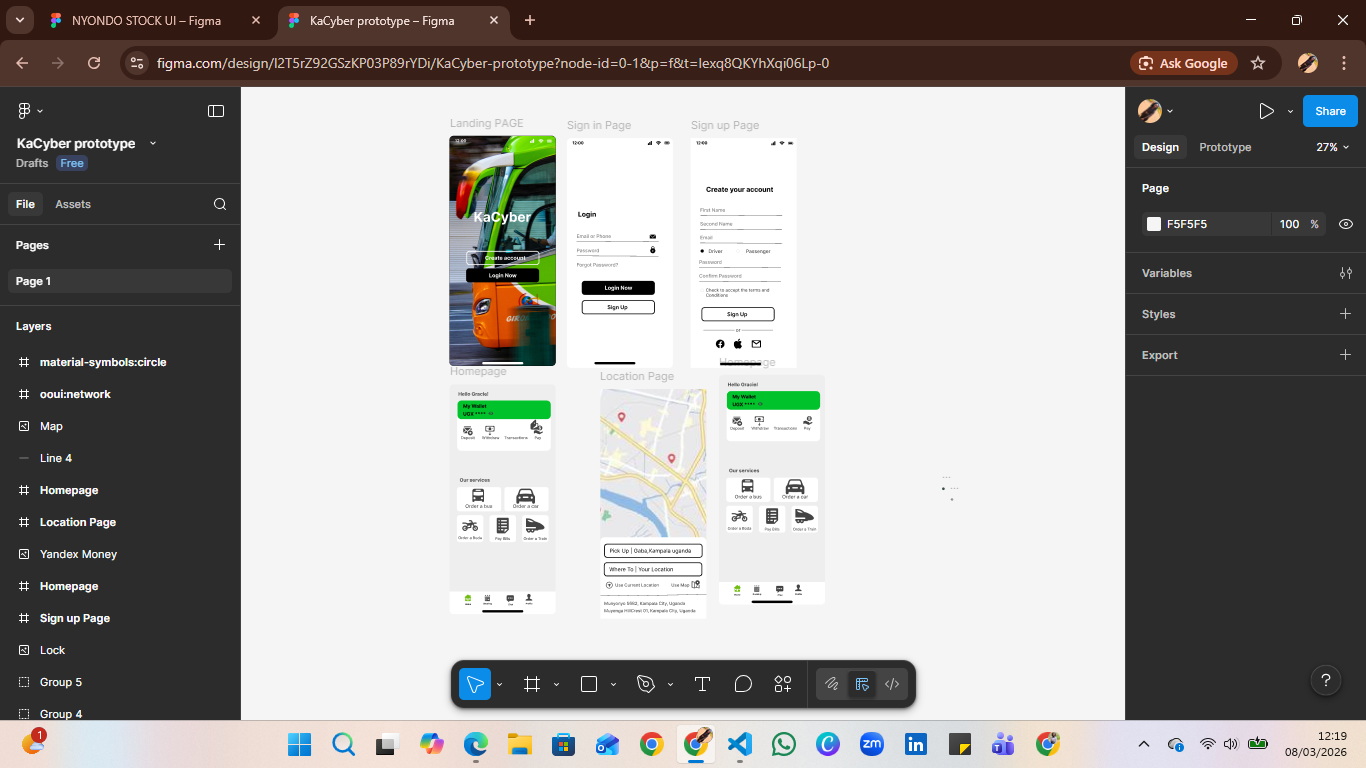Image resolution: width=1366 pixels, height=768 pixels.
Task: Select the Pen tool
Action: 646,684
